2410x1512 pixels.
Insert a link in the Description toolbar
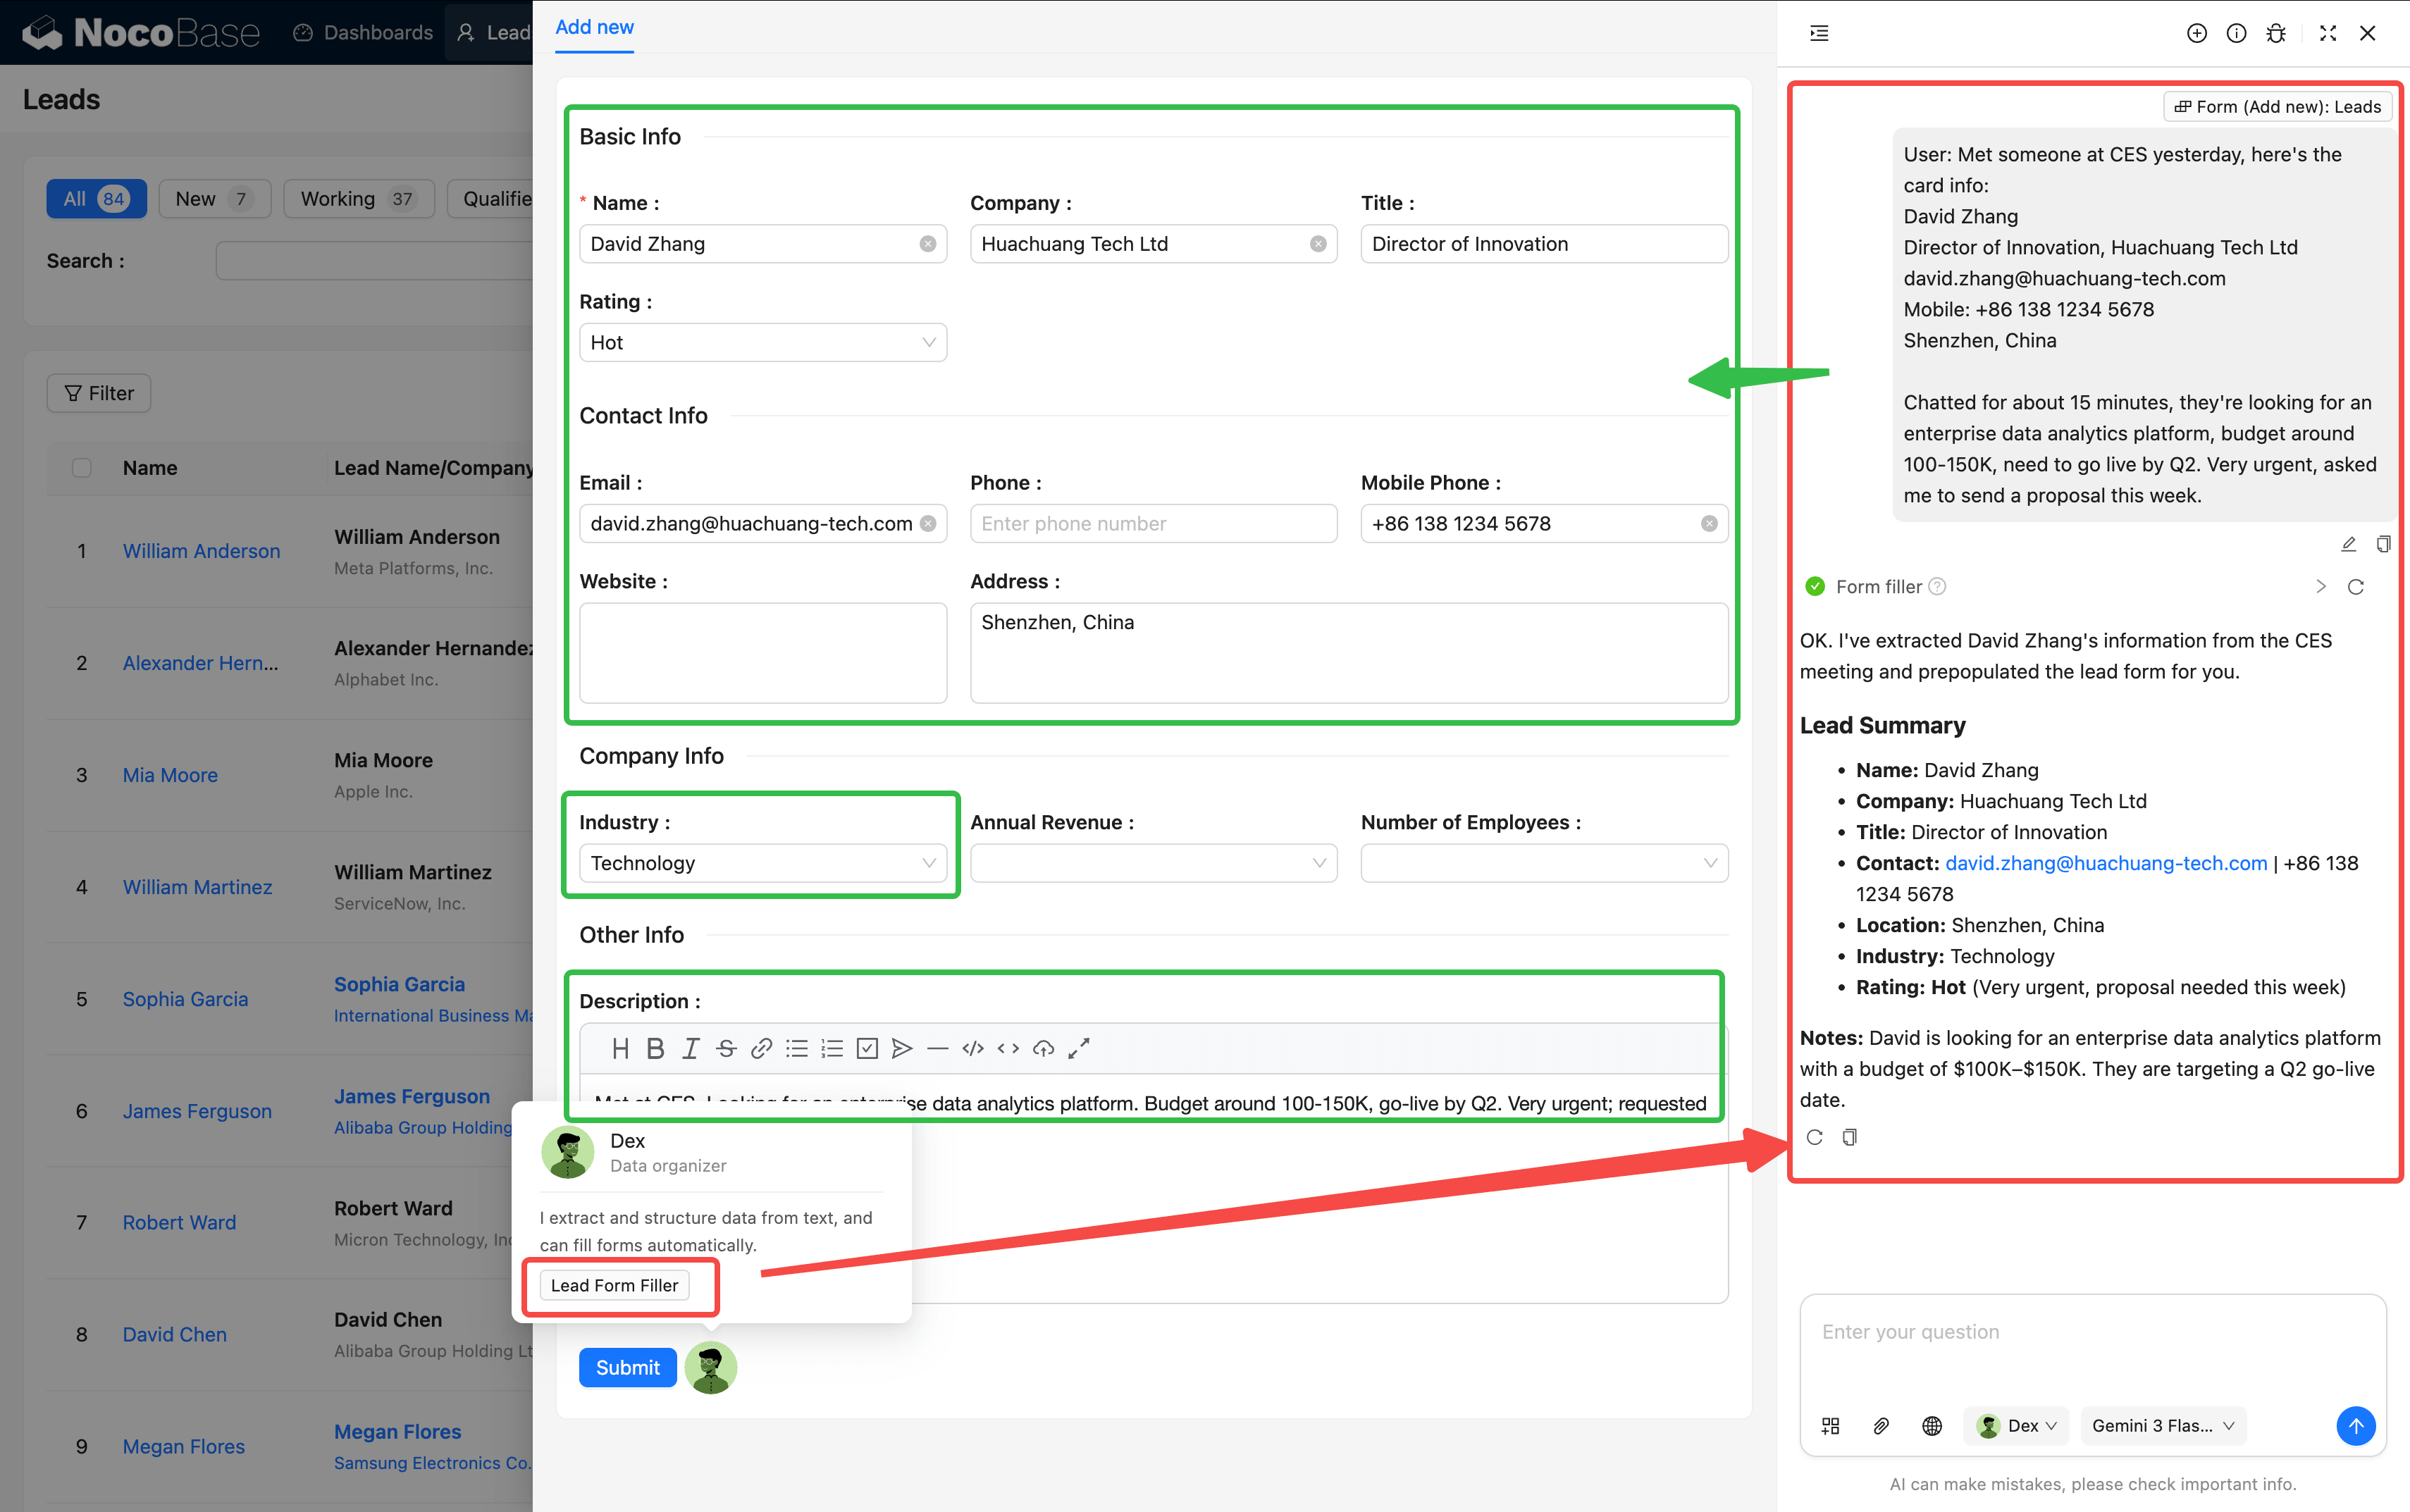pos(761,1048)
